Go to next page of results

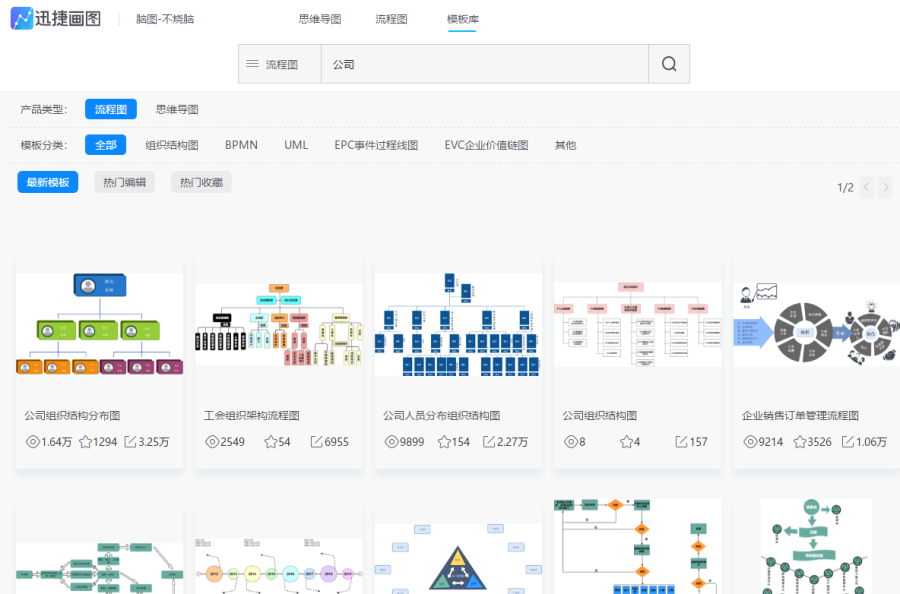(885, 187)
